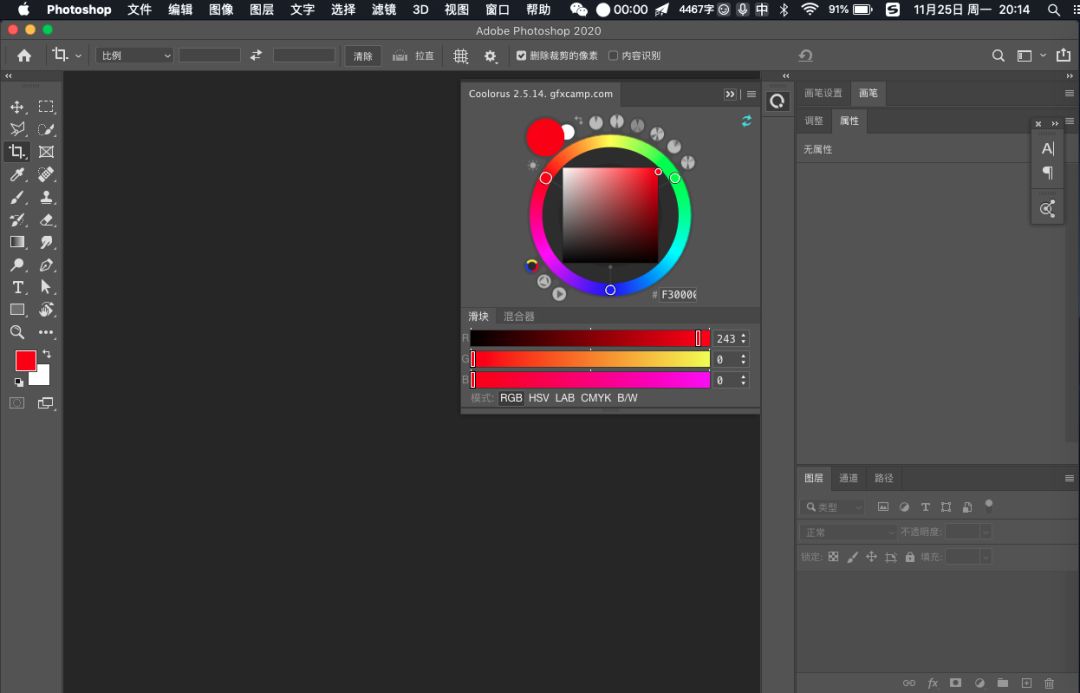Open the 窗口 menu

[x=497, y=10]
